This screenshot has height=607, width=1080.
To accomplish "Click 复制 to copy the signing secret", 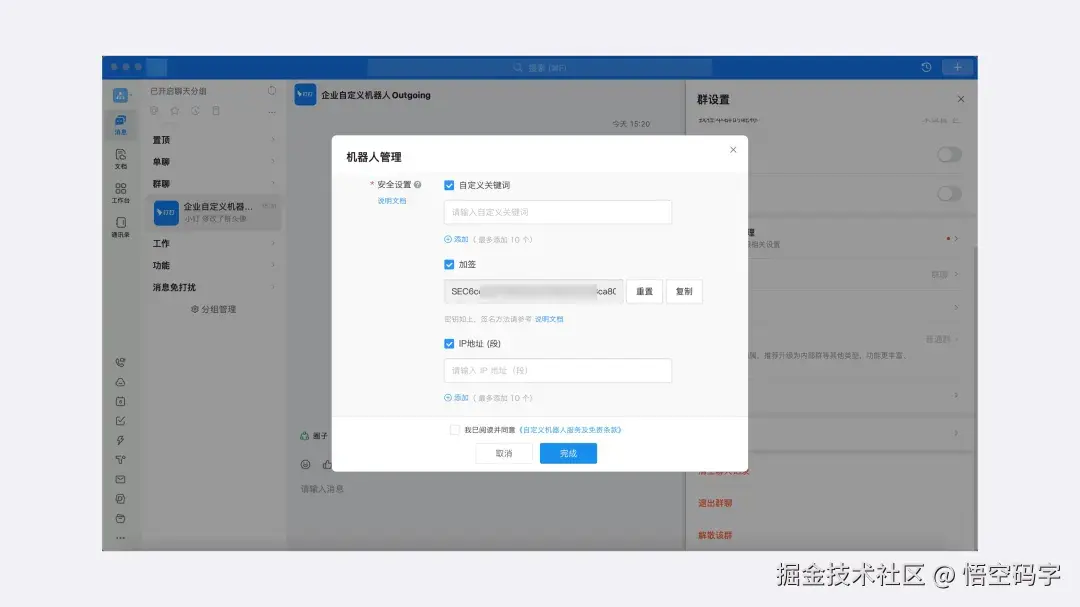I will click(x=684, y=291).
